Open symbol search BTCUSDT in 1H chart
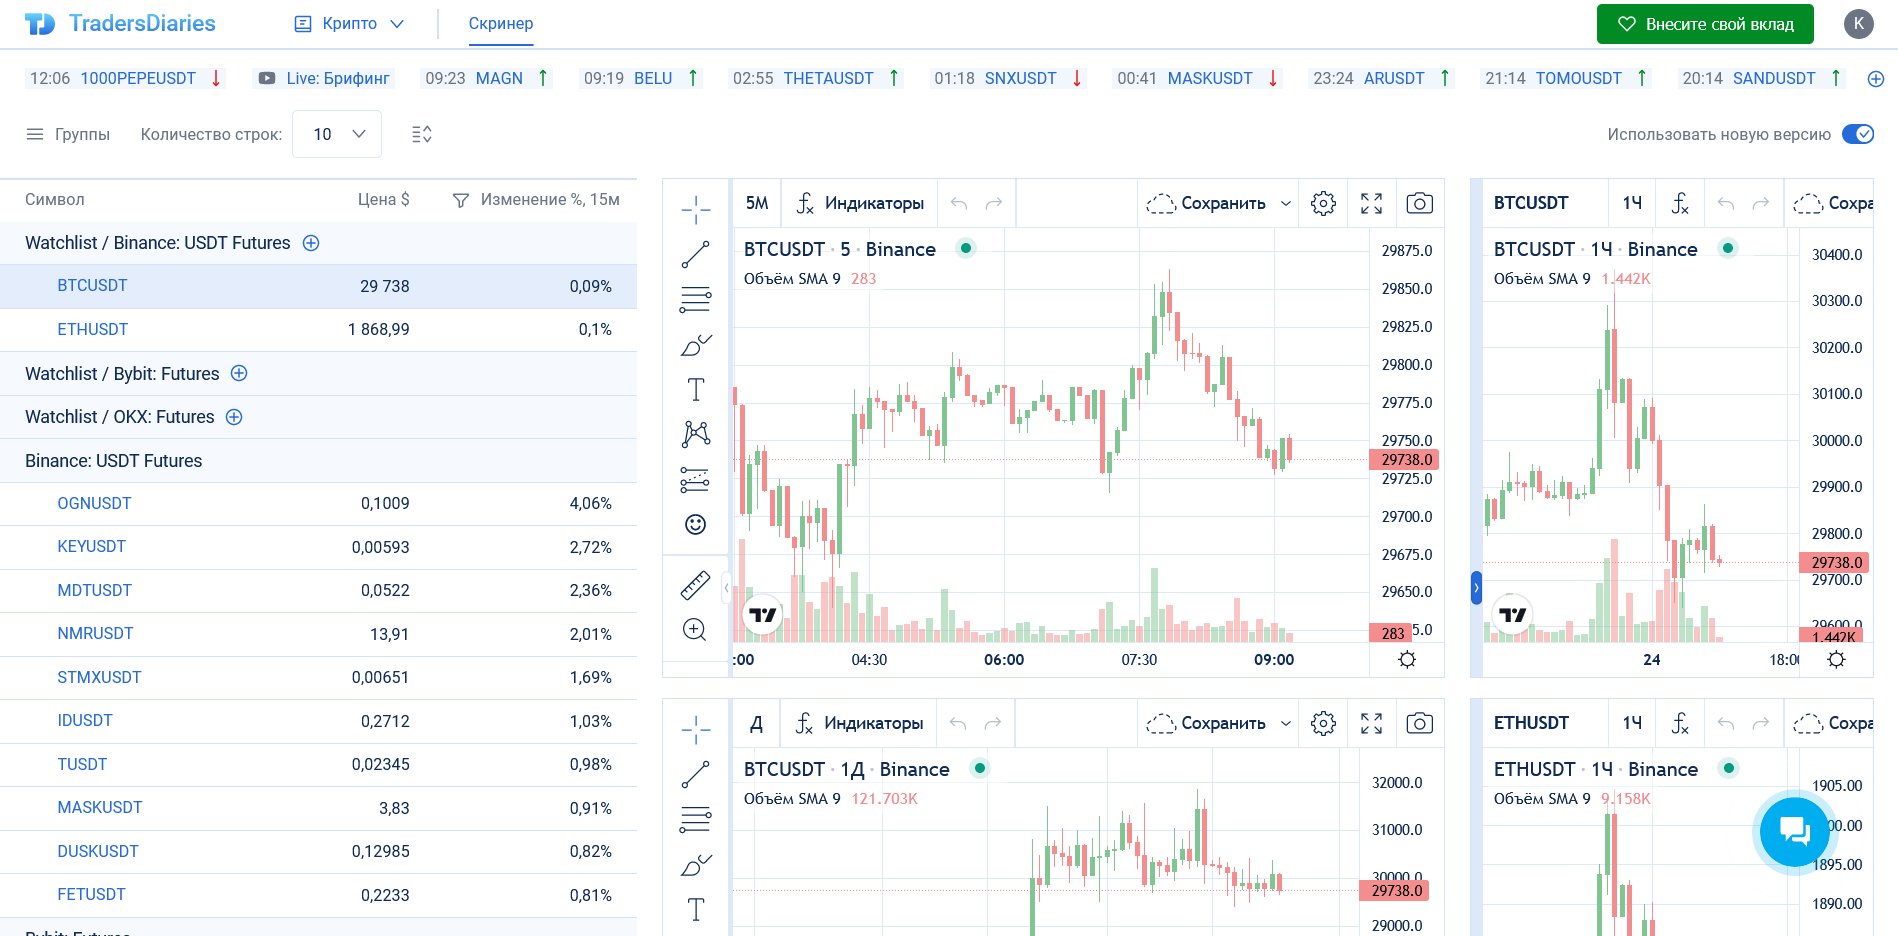This screenshot has height=936, width=1898. click(x=1531, y=203)
